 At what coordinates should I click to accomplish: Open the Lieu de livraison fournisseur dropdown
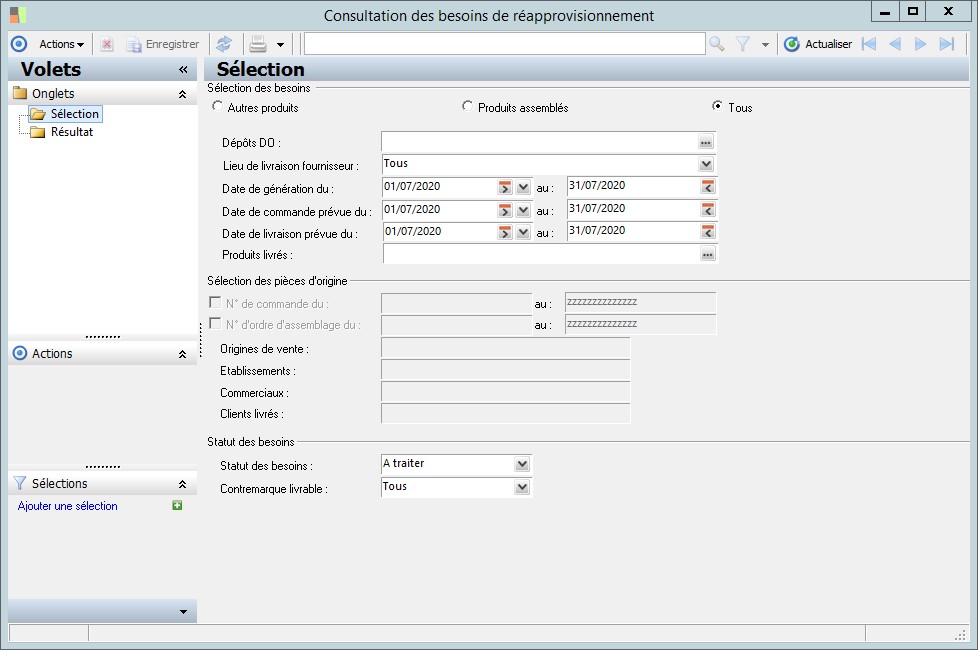(706, 164)
